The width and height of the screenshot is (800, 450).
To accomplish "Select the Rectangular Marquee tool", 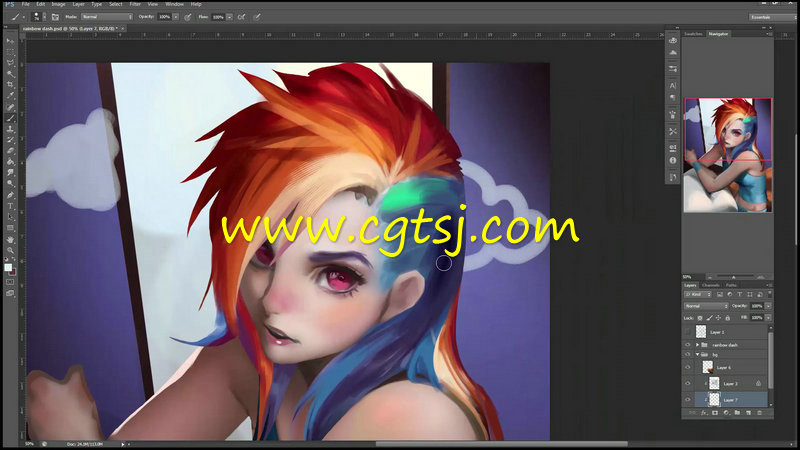I will (10, 52).
